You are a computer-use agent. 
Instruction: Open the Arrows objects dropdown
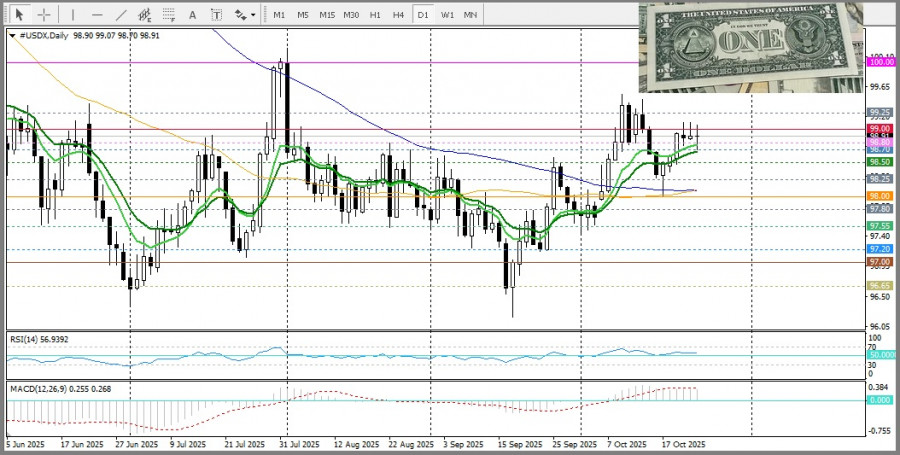[x=245, y=15]
